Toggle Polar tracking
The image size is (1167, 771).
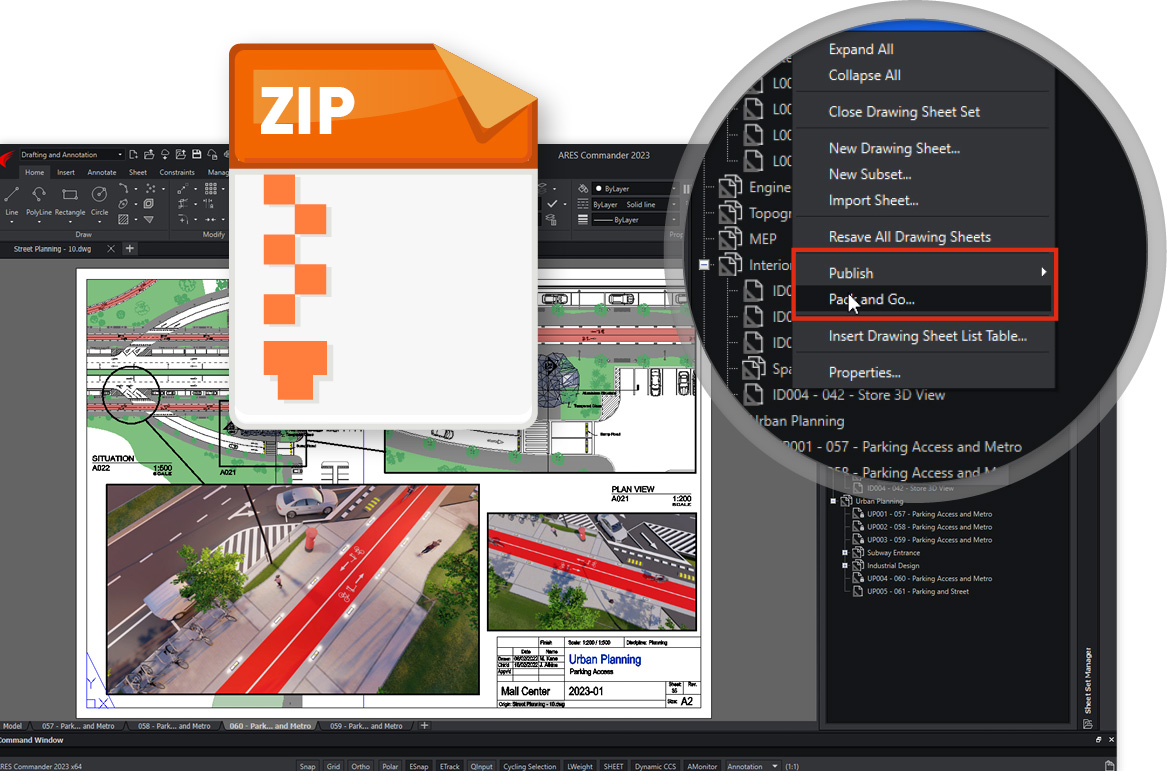click(390, 766)
